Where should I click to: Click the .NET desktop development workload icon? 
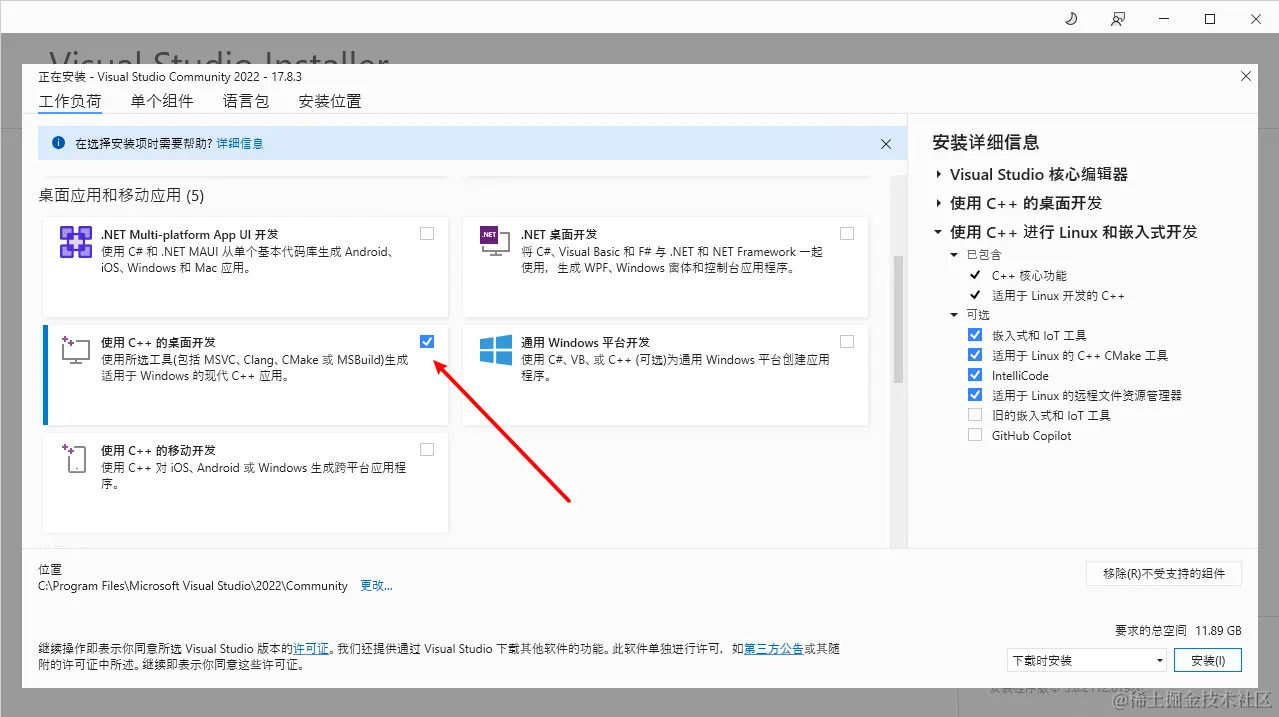tap(495, 243)
